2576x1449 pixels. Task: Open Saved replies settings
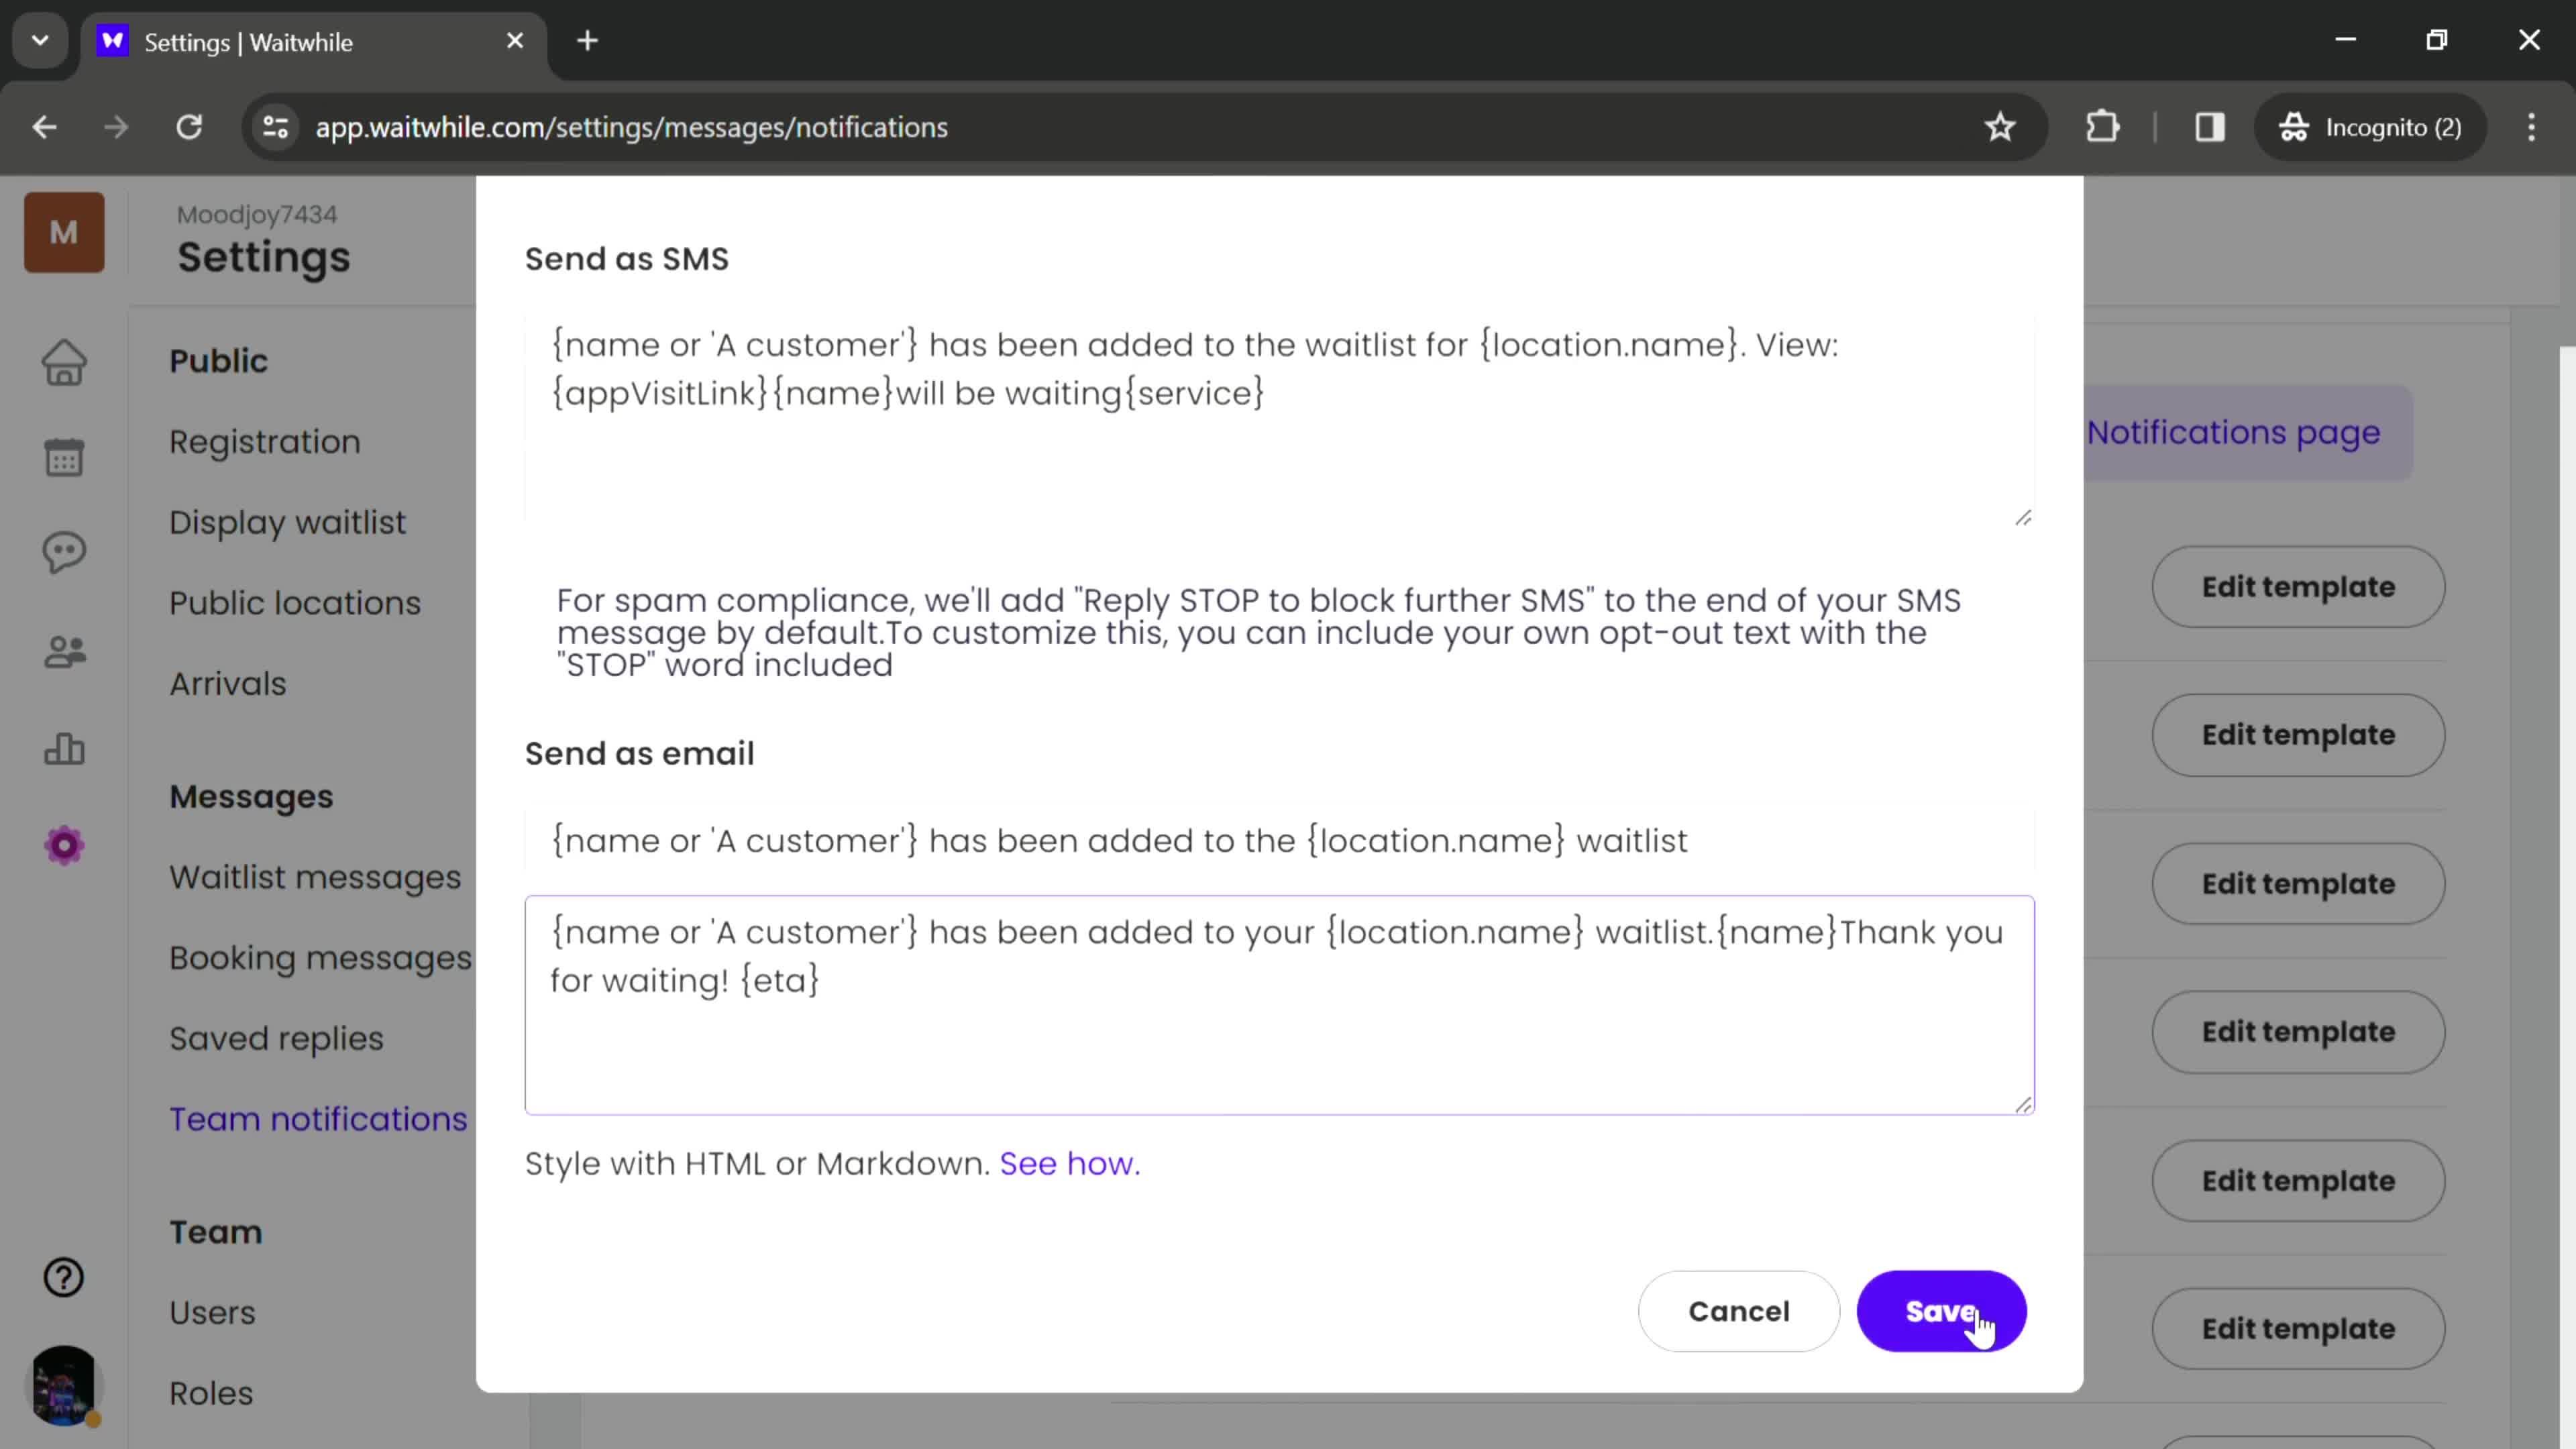276,1038
